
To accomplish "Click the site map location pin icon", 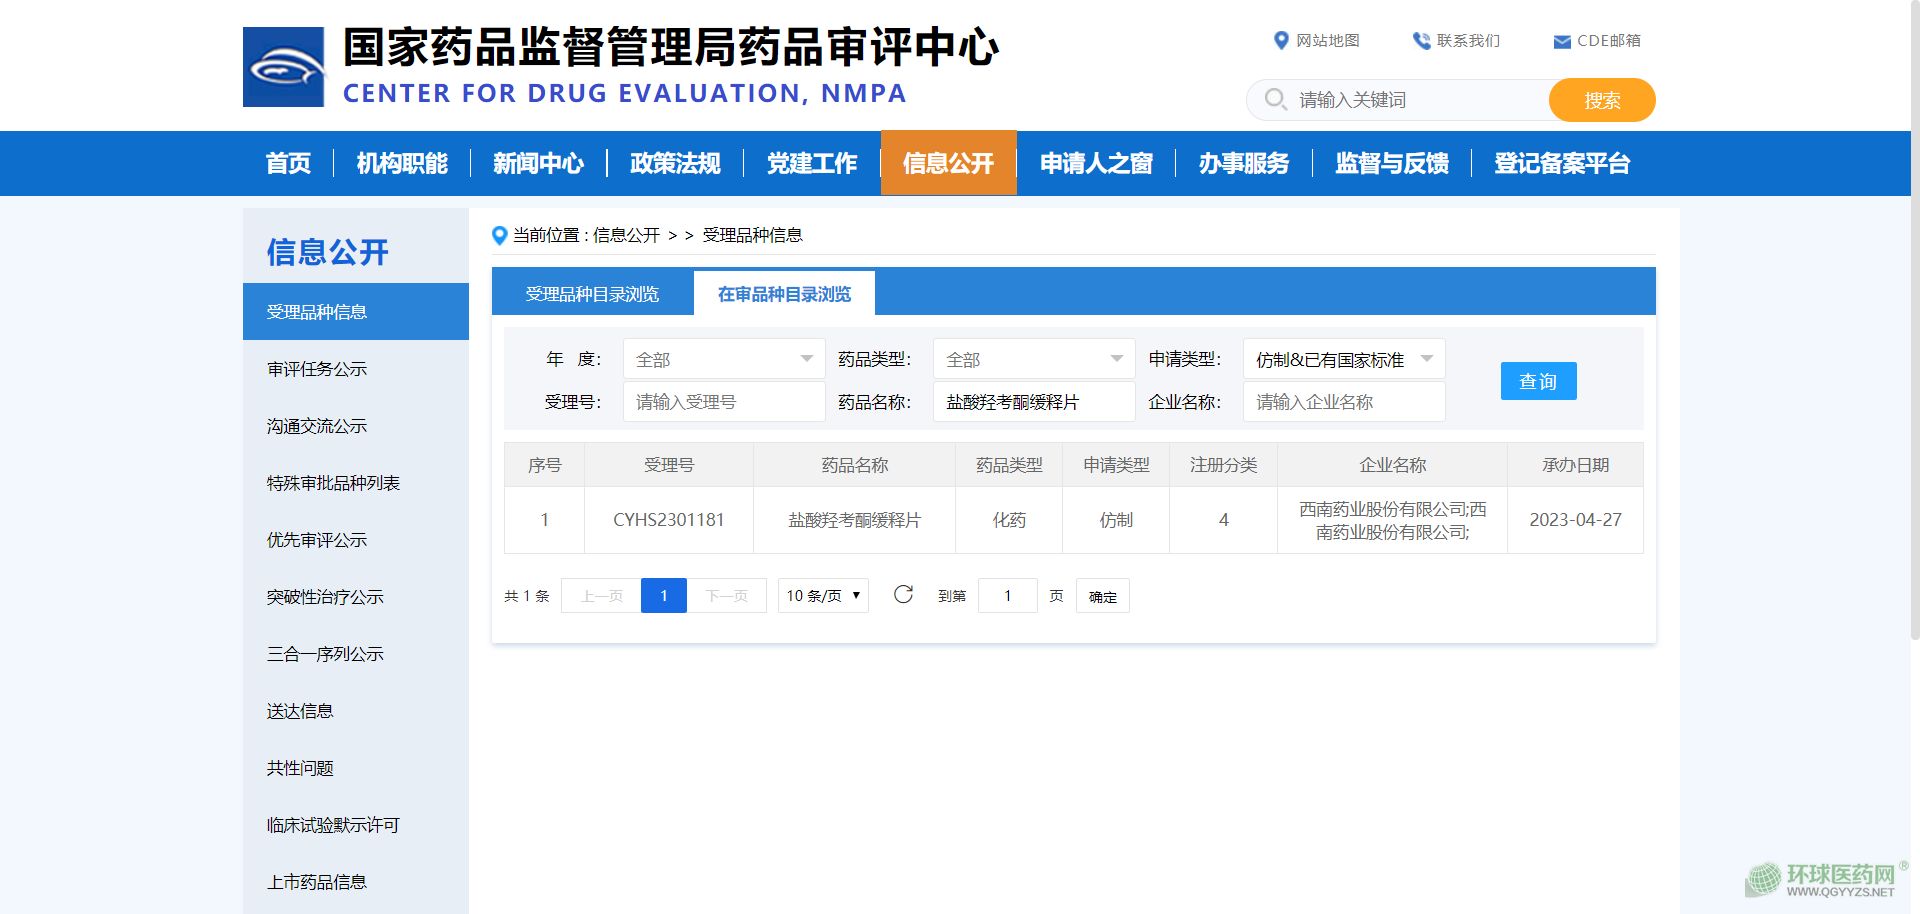I will [x=1280, y=41].
